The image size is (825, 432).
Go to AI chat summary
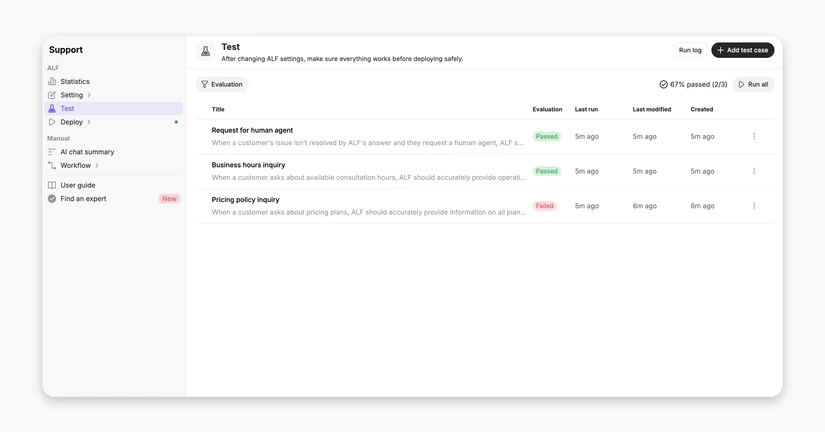(114, 152)
